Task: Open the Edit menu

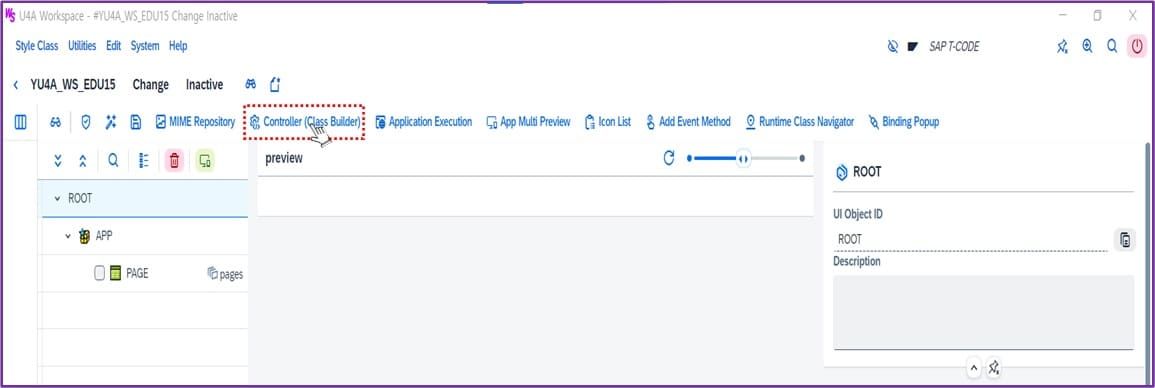Action: point(113,46)
